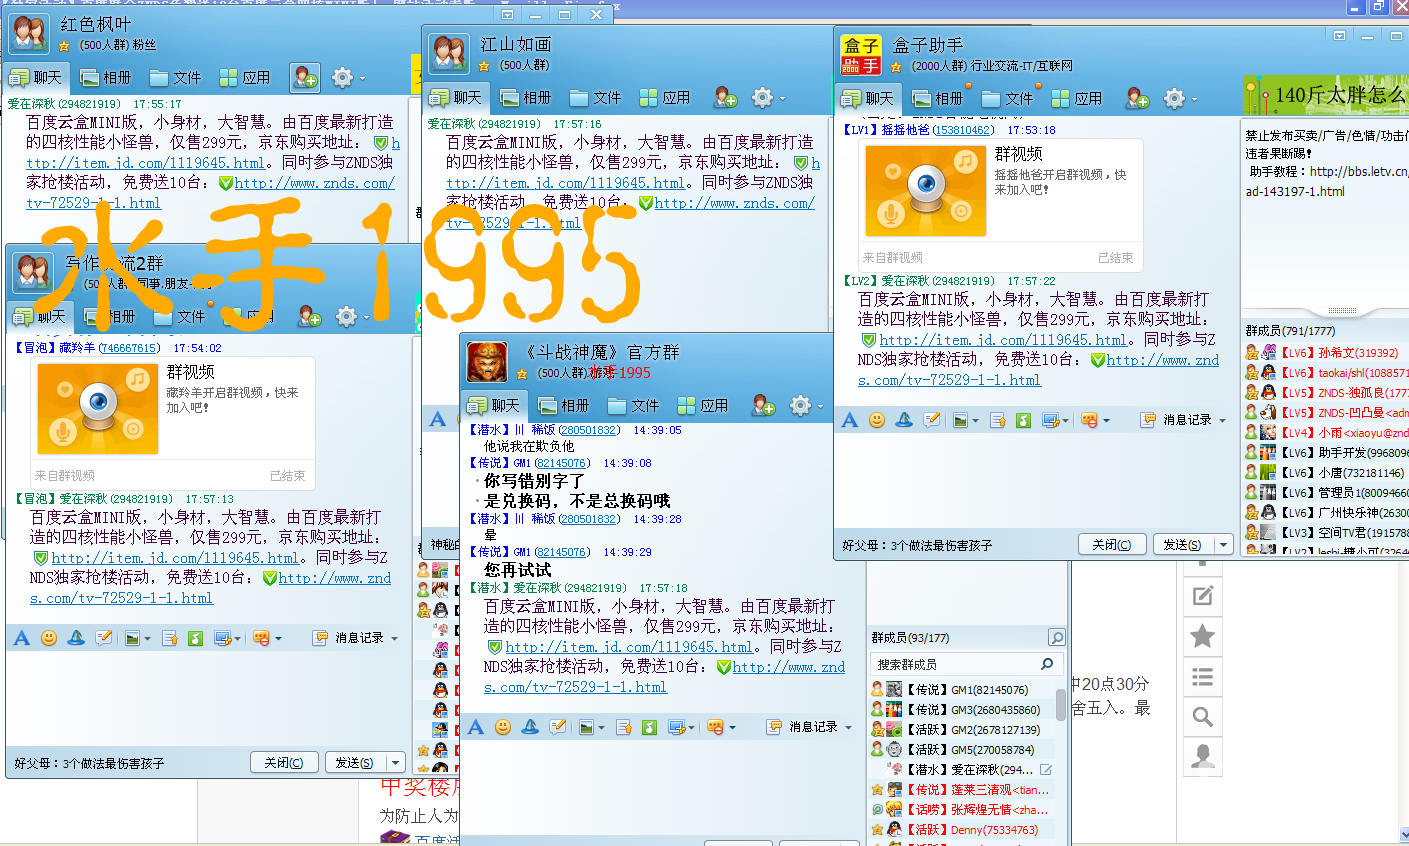Click the 搜索群成员 search field
The image size is (1409, 846).
966,664
